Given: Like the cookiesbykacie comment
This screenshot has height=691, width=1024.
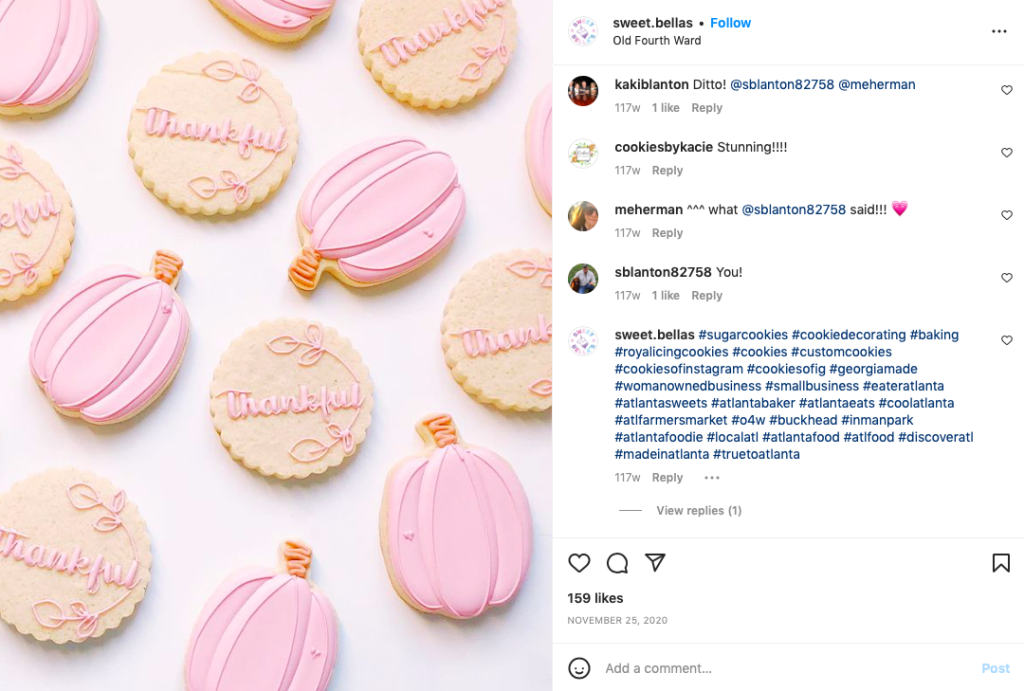Looking at the screenshot, I should tap(1007, 153).
